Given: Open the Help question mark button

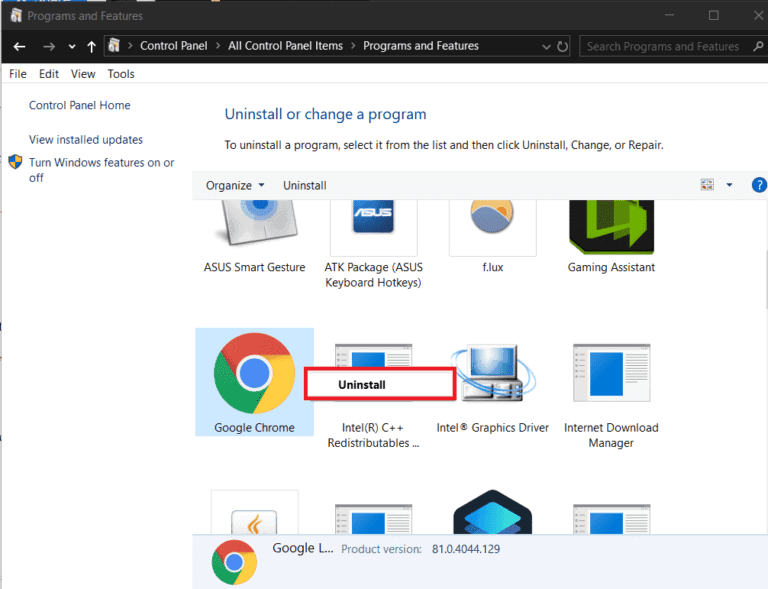Looking at the screenshot, I should click(759, 185).
